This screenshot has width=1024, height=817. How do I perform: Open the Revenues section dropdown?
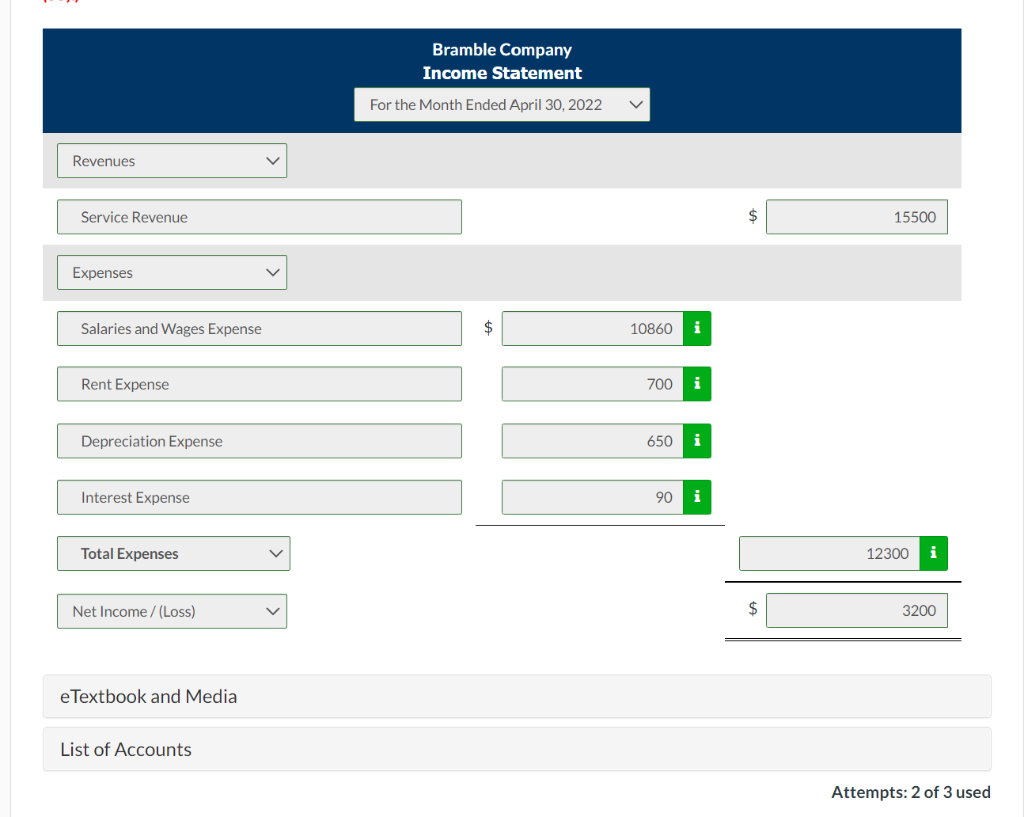[171, 160]
